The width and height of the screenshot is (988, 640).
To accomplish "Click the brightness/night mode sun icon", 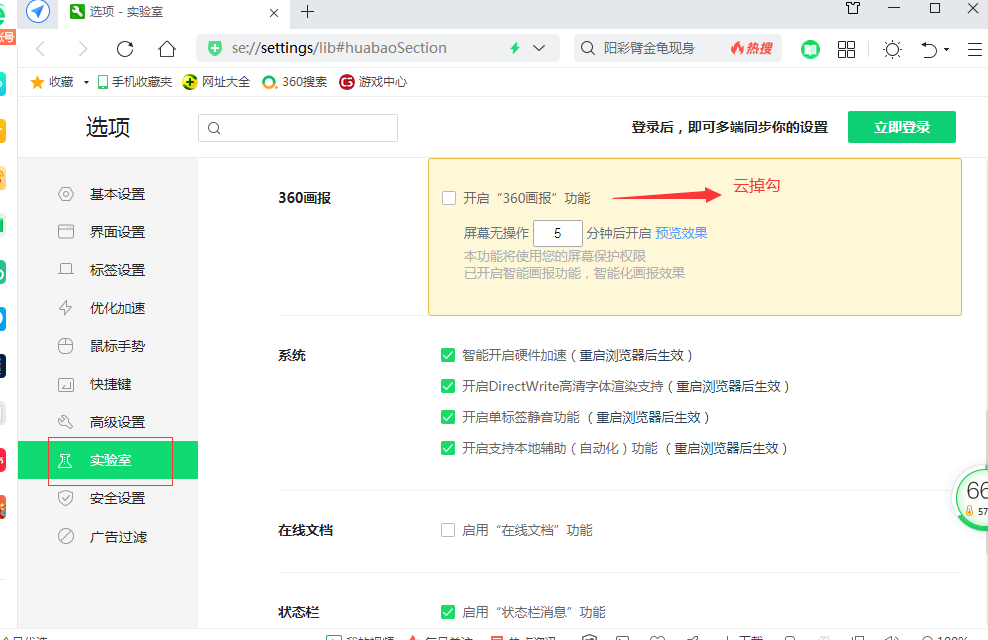I will 892,49.
